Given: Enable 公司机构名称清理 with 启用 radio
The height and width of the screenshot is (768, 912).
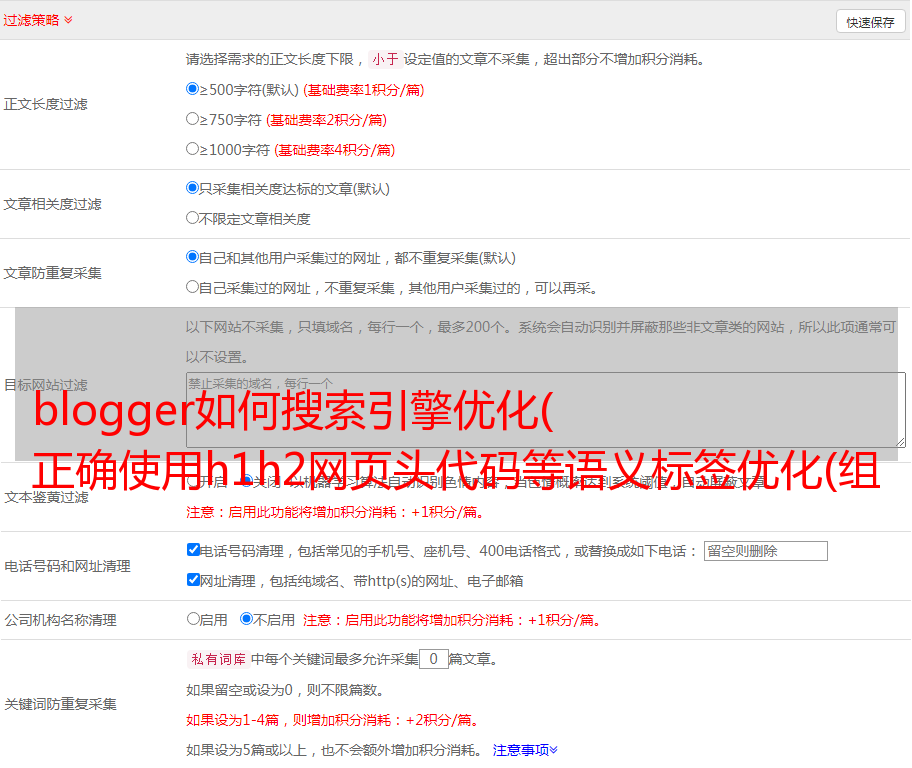Looking at the screenshot, I should click(x=193, y=619).
